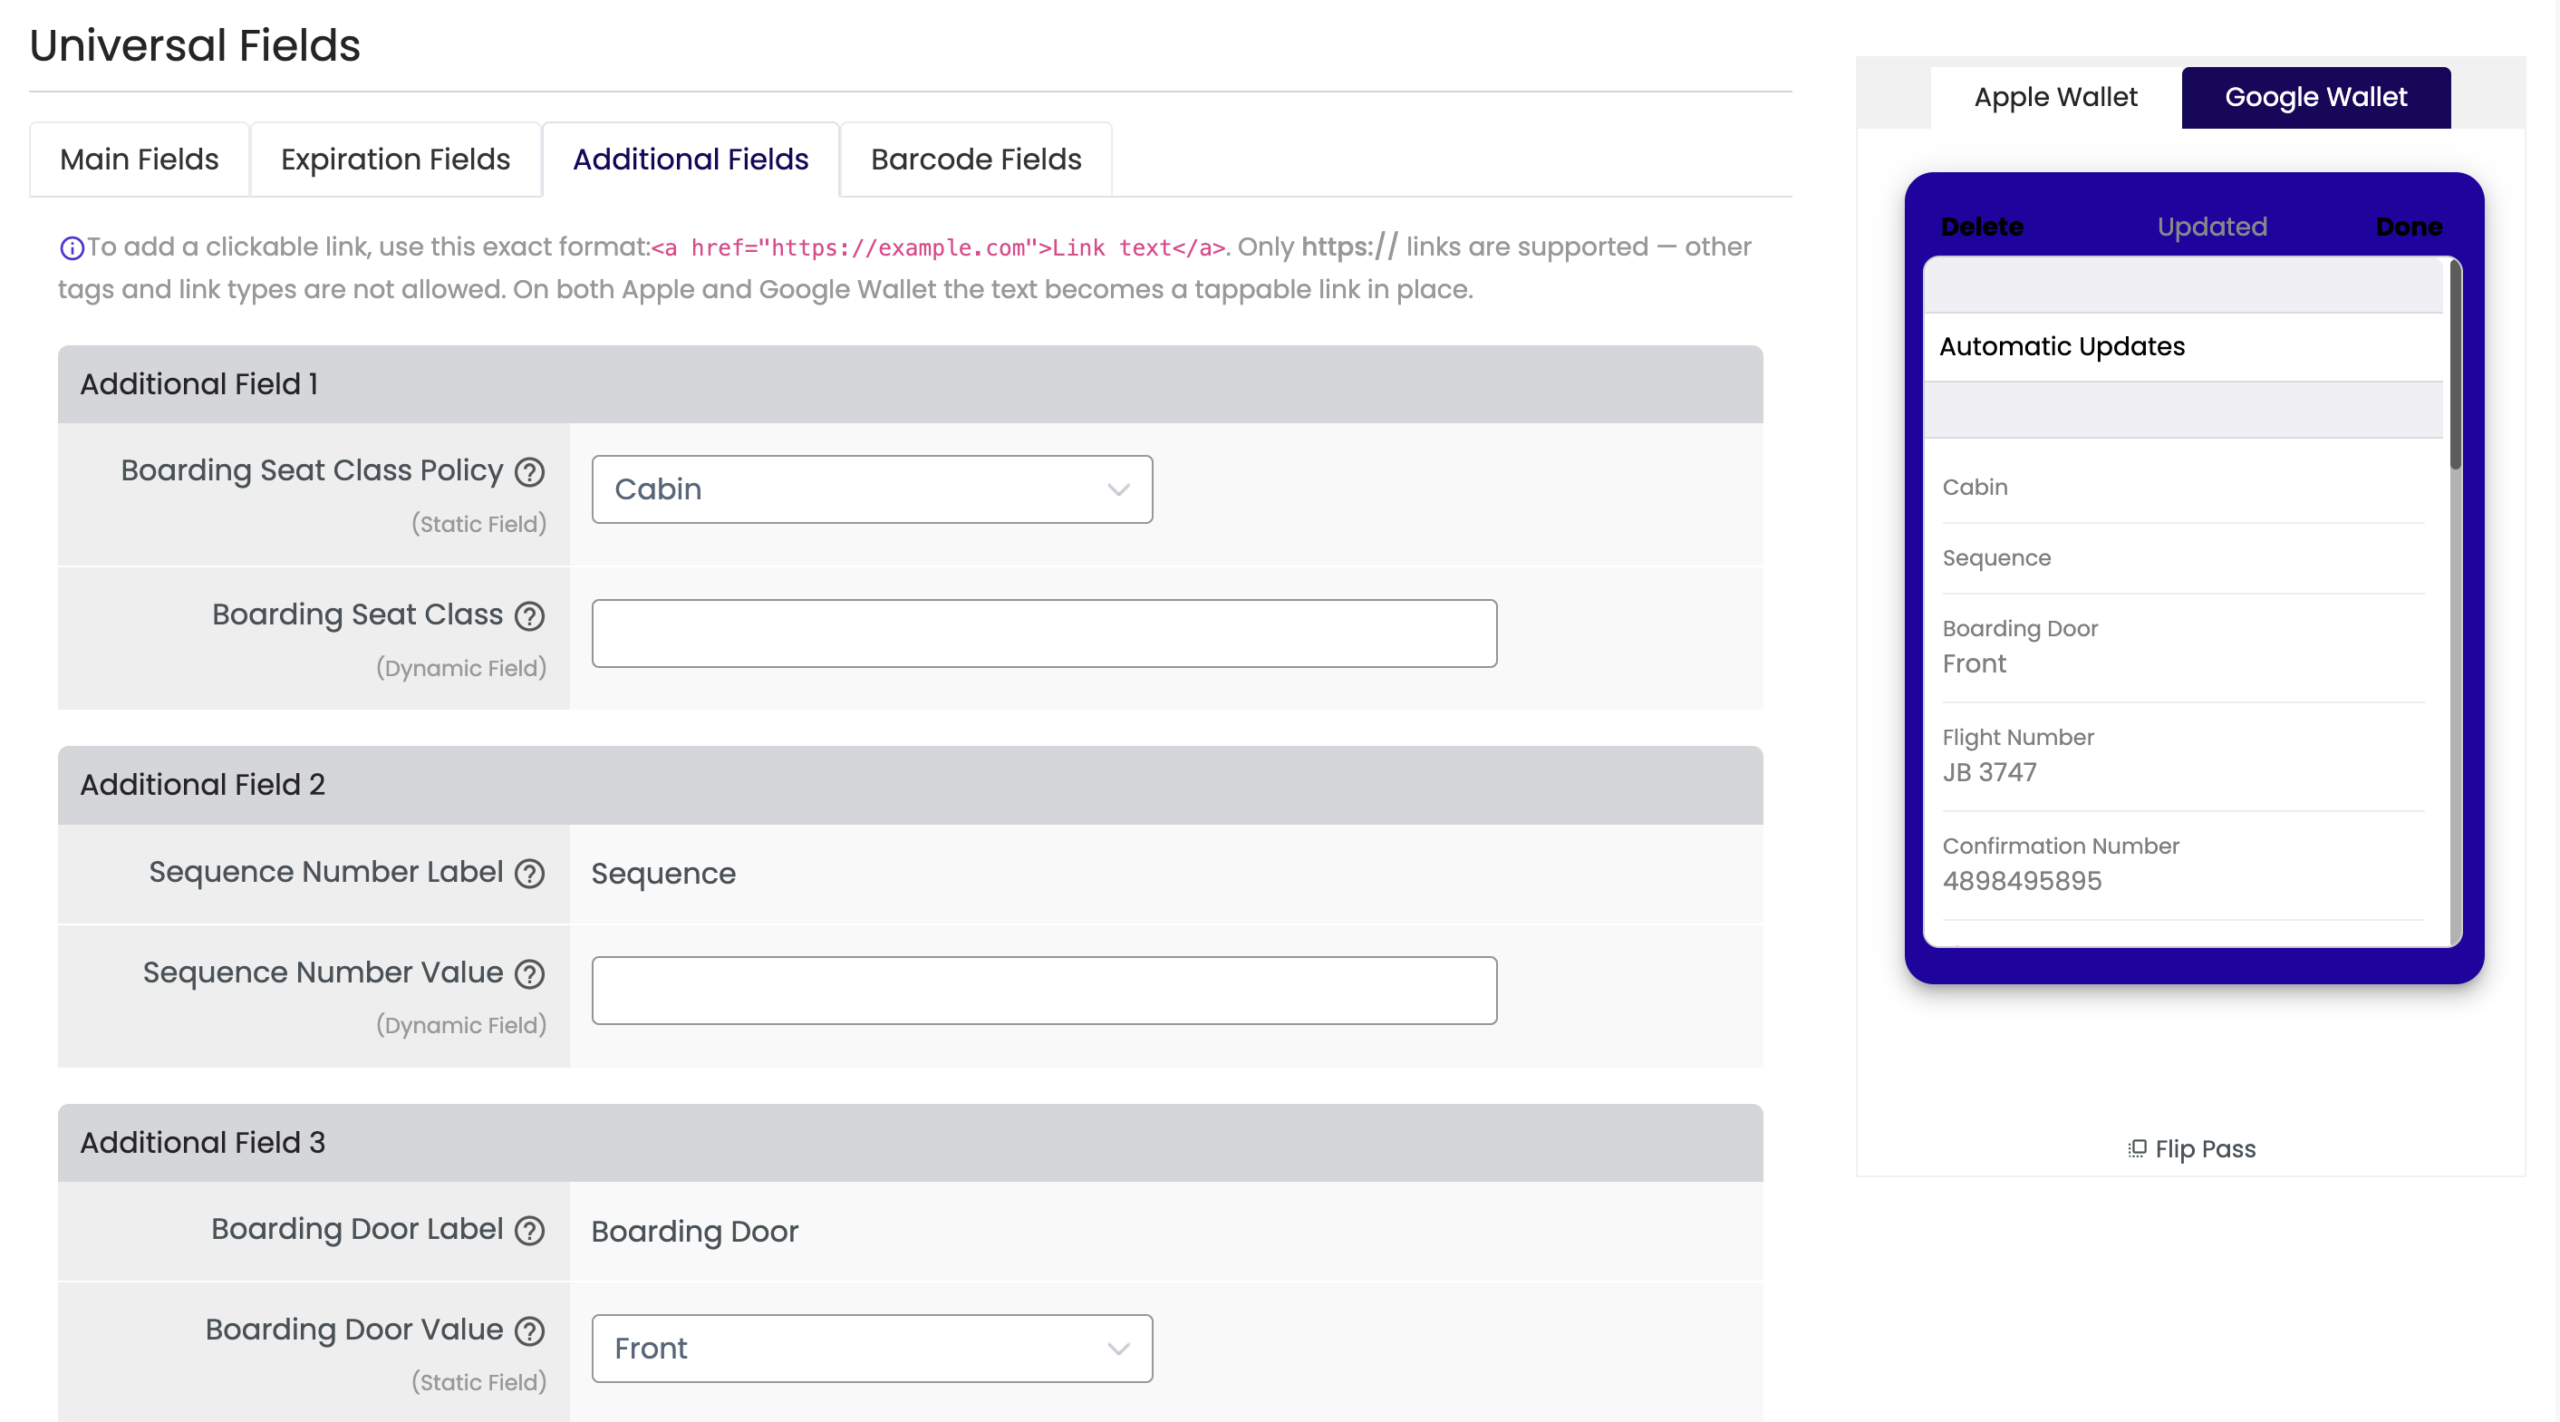This screenshot has width=2560, height=1422.
Task: Click the Flip Pass link
Action: 2192,1149
